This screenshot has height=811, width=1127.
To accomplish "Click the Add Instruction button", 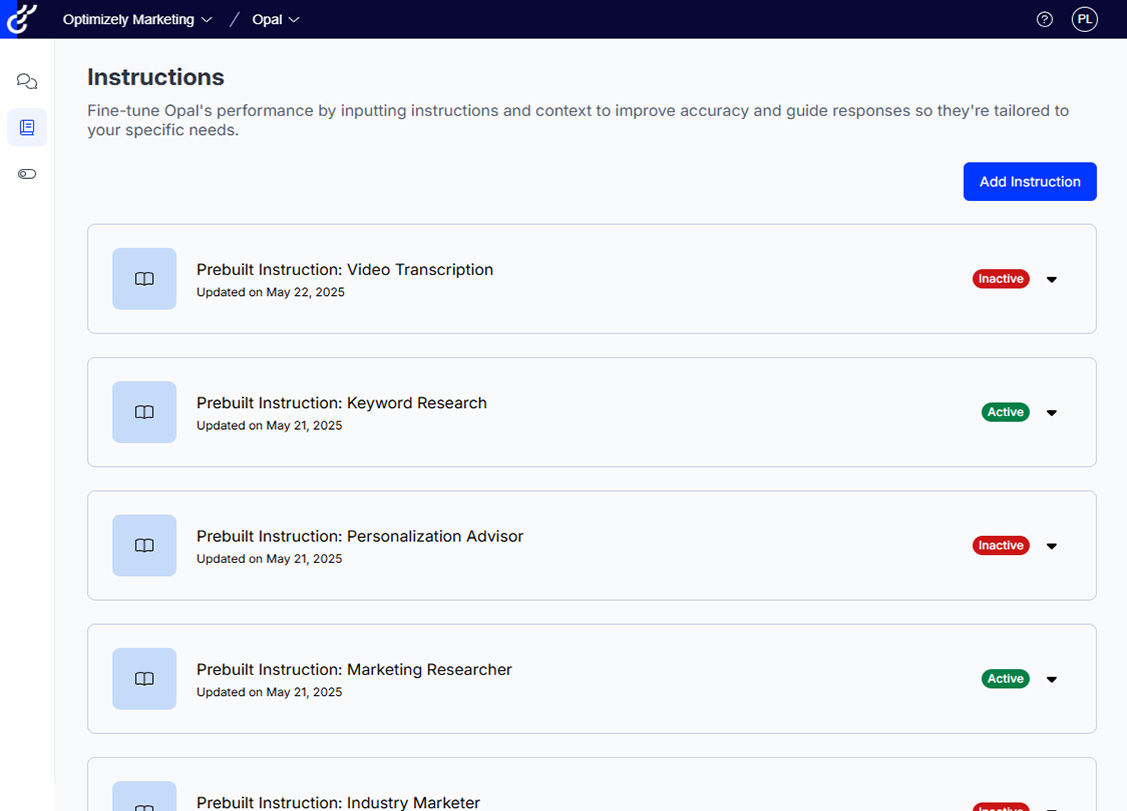I will pyautogui.click(x=1029, y=181).
